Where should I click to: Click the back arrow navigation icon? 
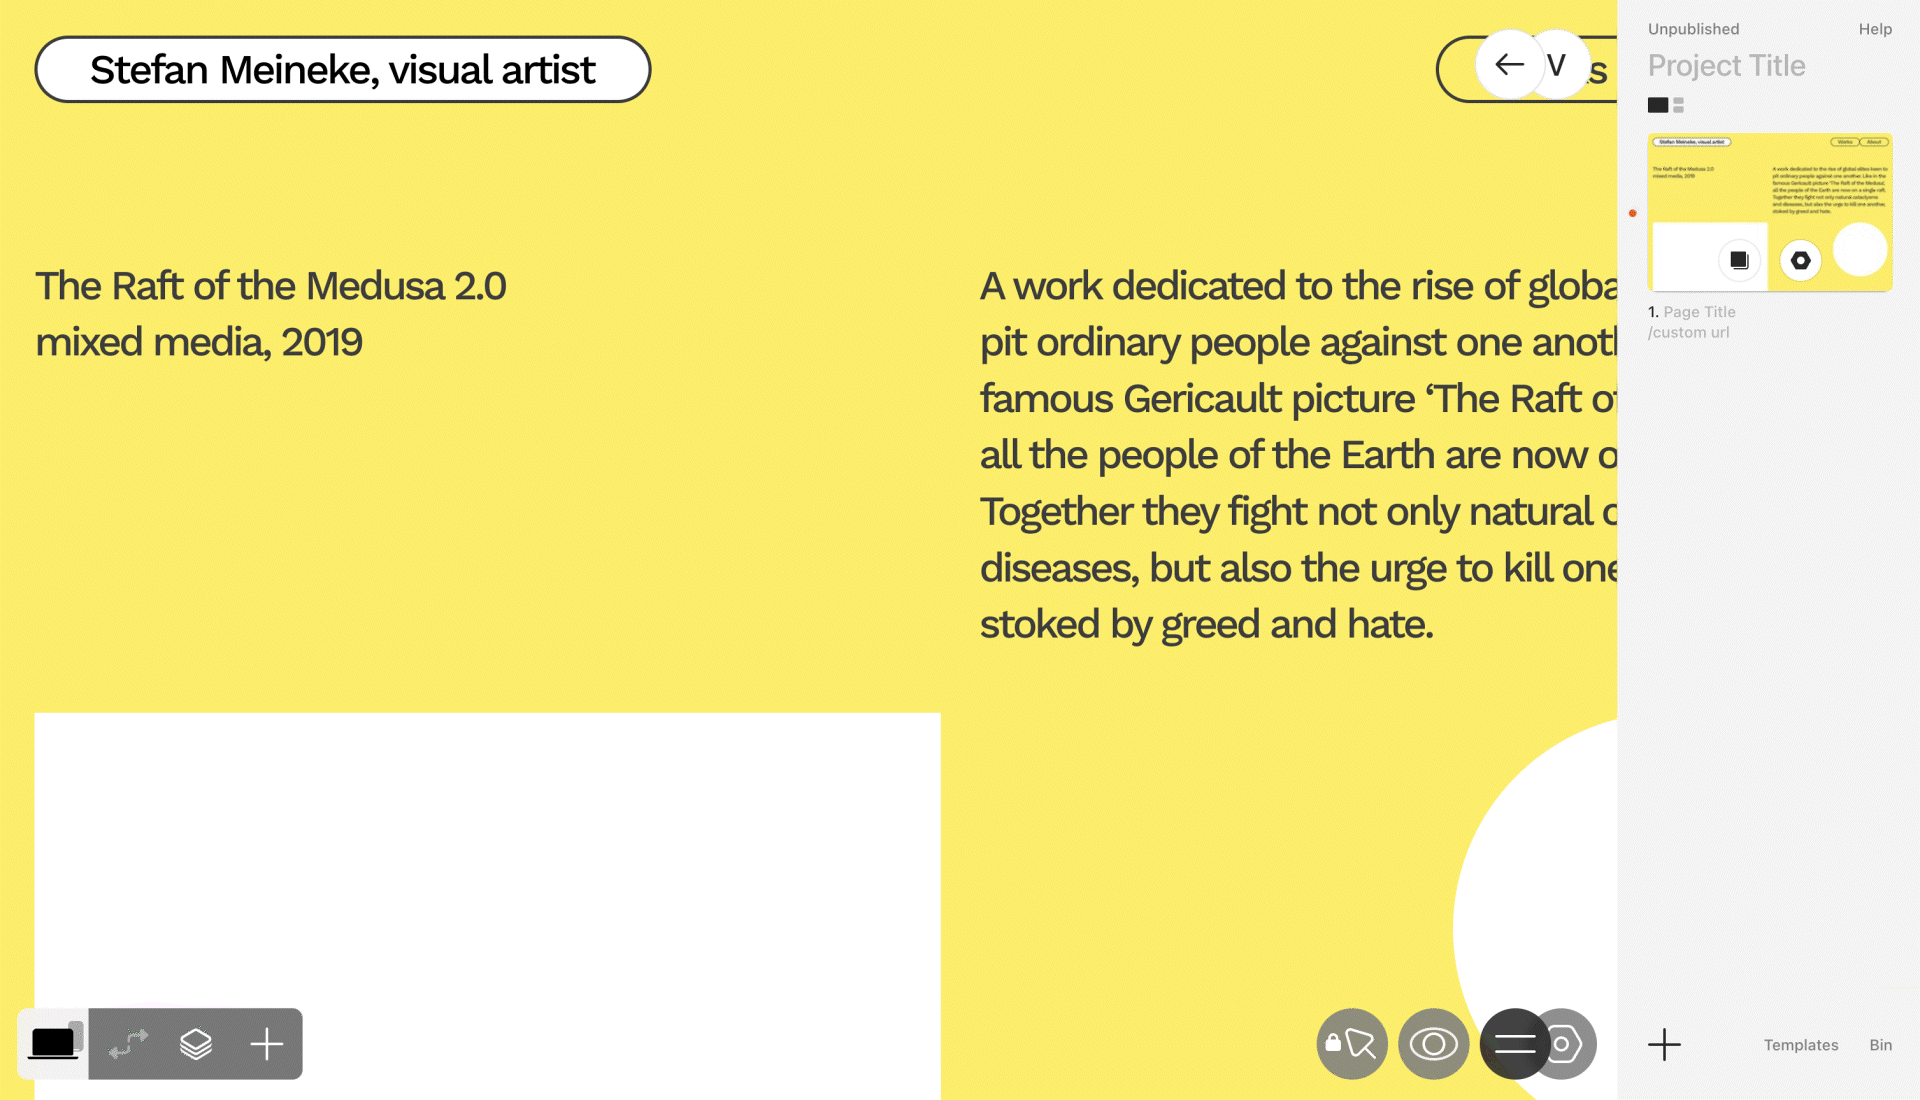[1506, 65]
